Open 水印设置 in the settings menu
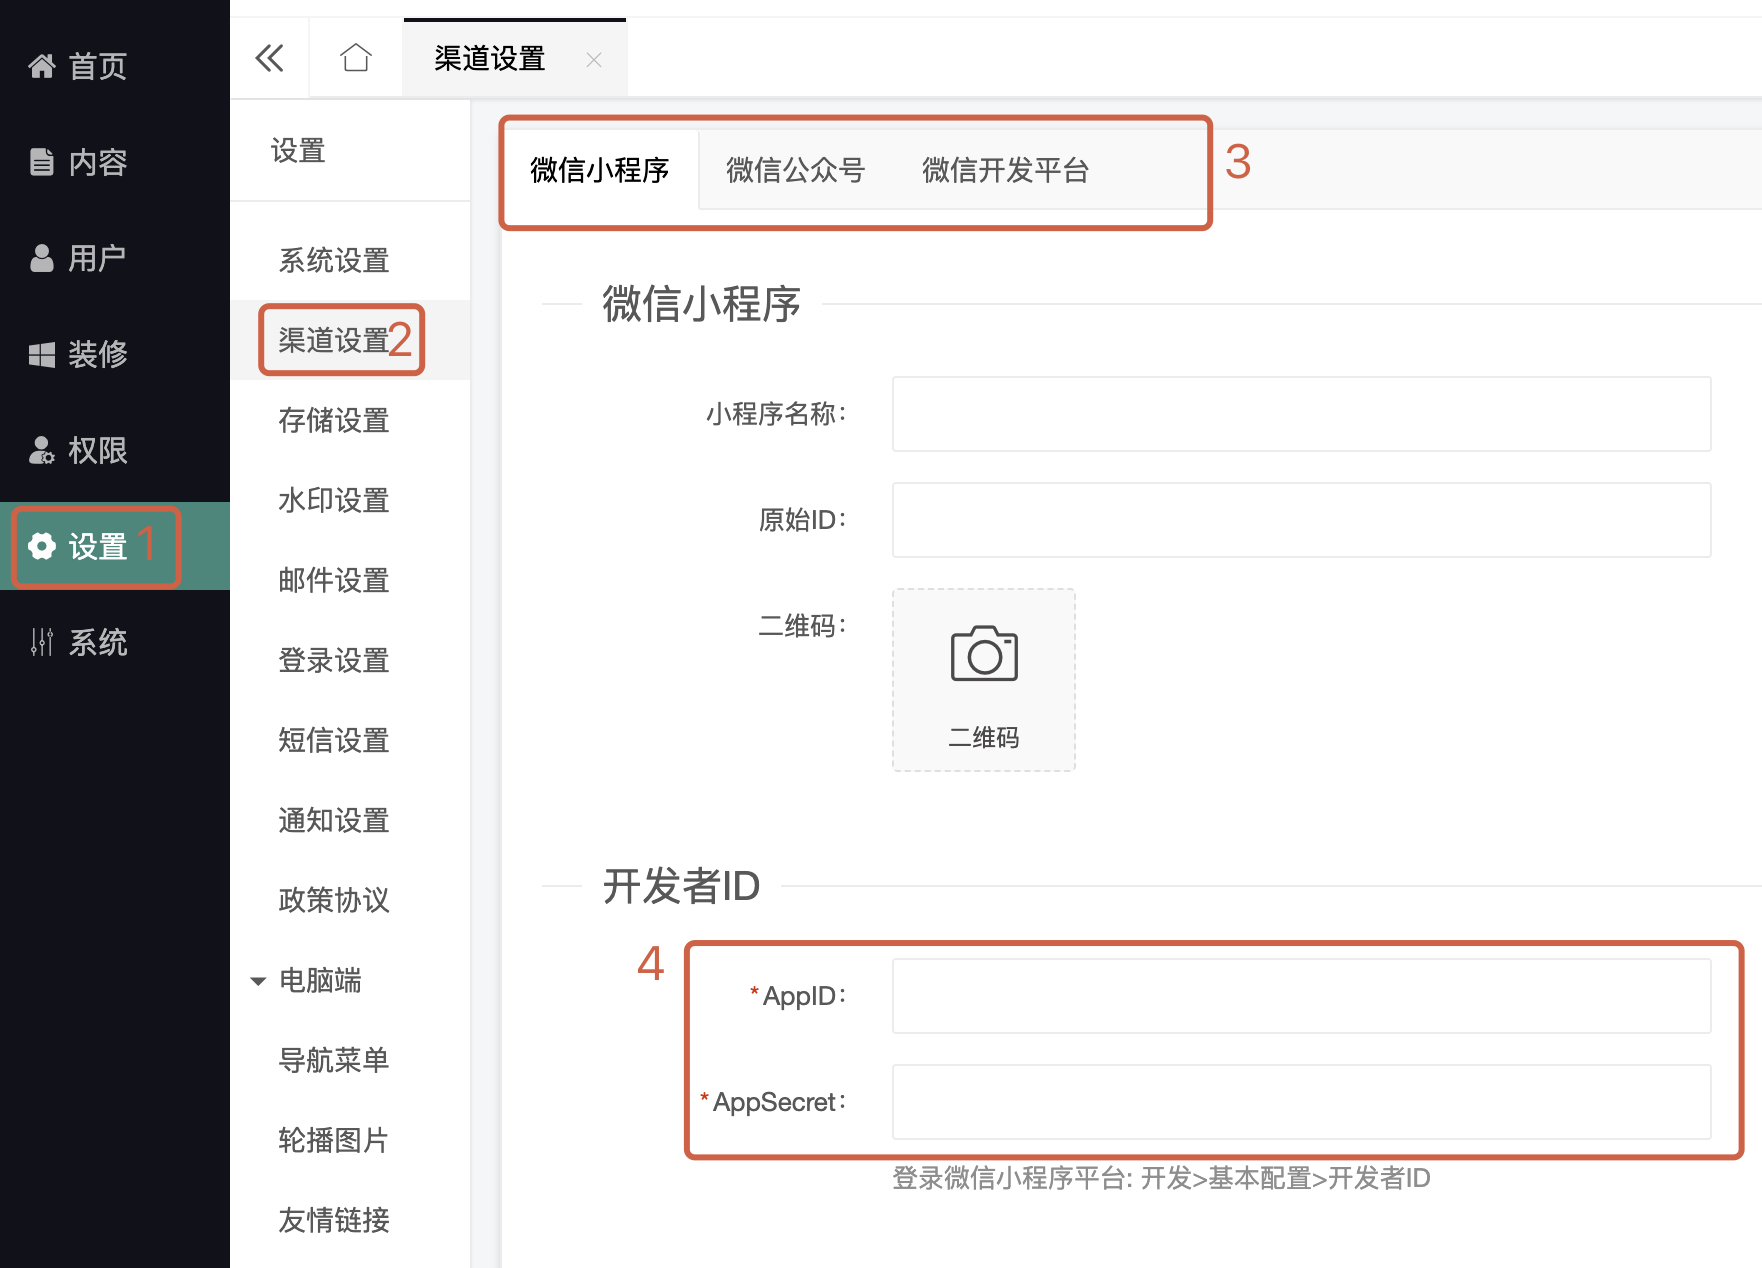Image resolution: width=1762 pixels, height=1268 pixels. [334, 500]
